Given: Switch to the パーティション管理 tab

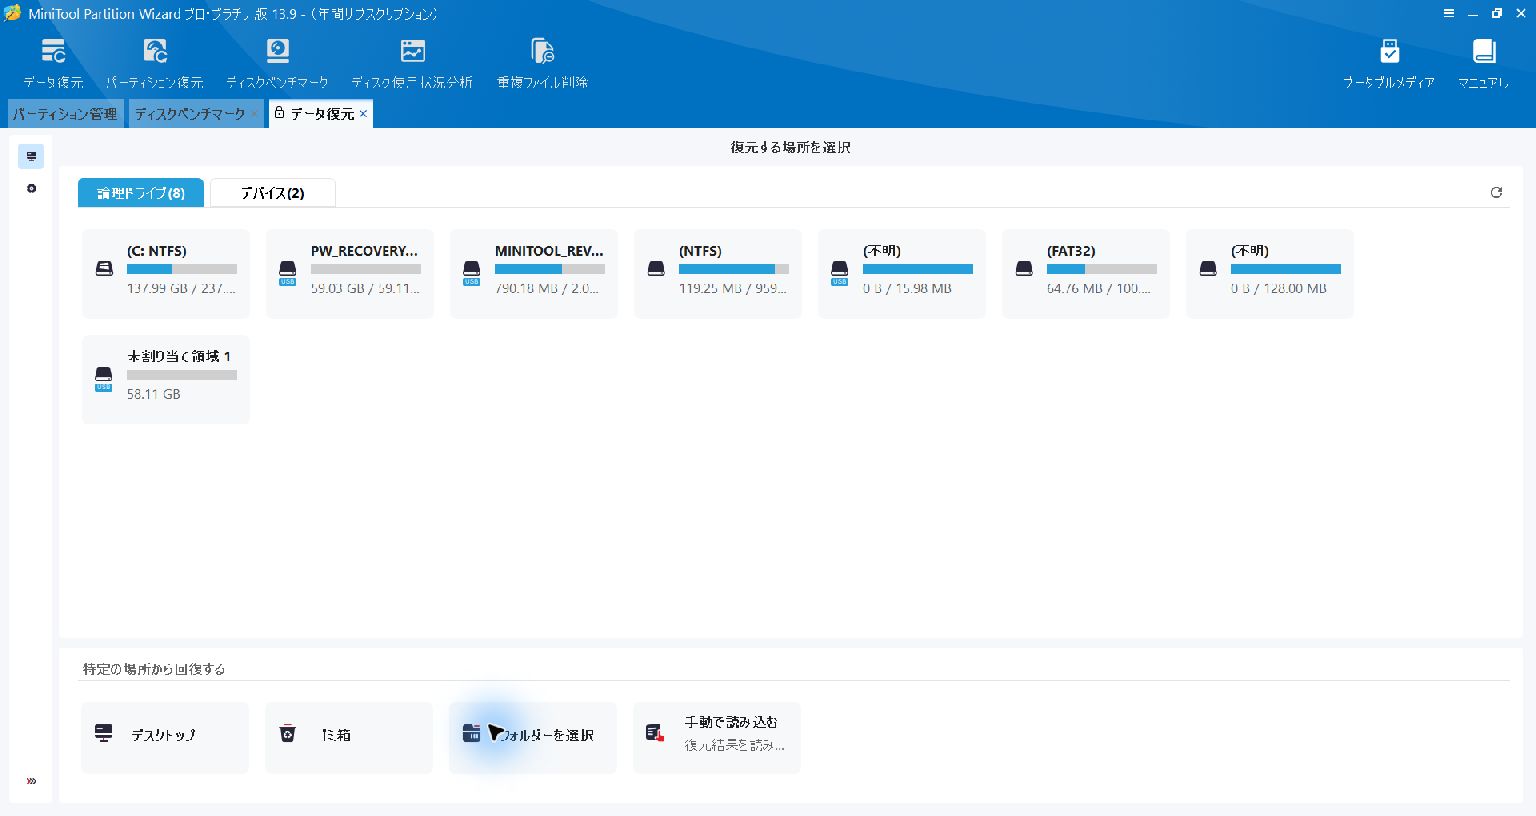Looking at the screenshot, I should pos(65,114).
